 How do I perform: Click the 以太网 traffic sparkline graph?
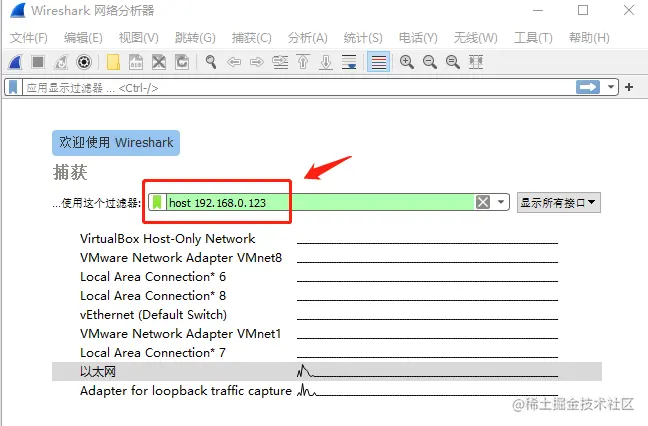(x=427, y=371)
